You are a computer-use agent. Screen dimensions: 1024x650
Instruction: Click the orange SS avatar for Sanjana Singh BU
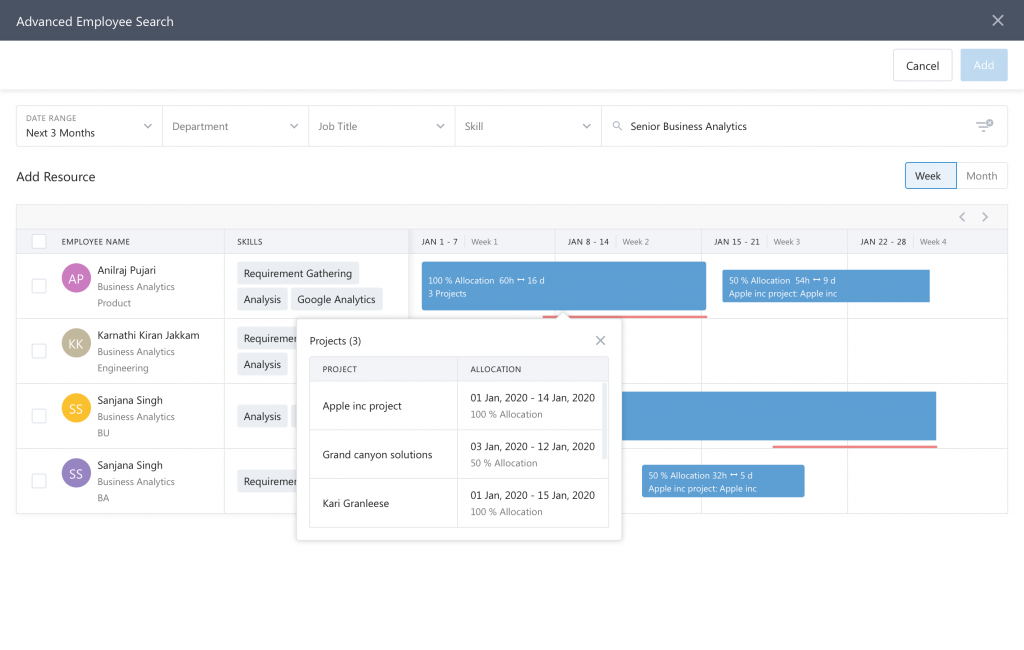pyautogui.click(x=76, y=408)
